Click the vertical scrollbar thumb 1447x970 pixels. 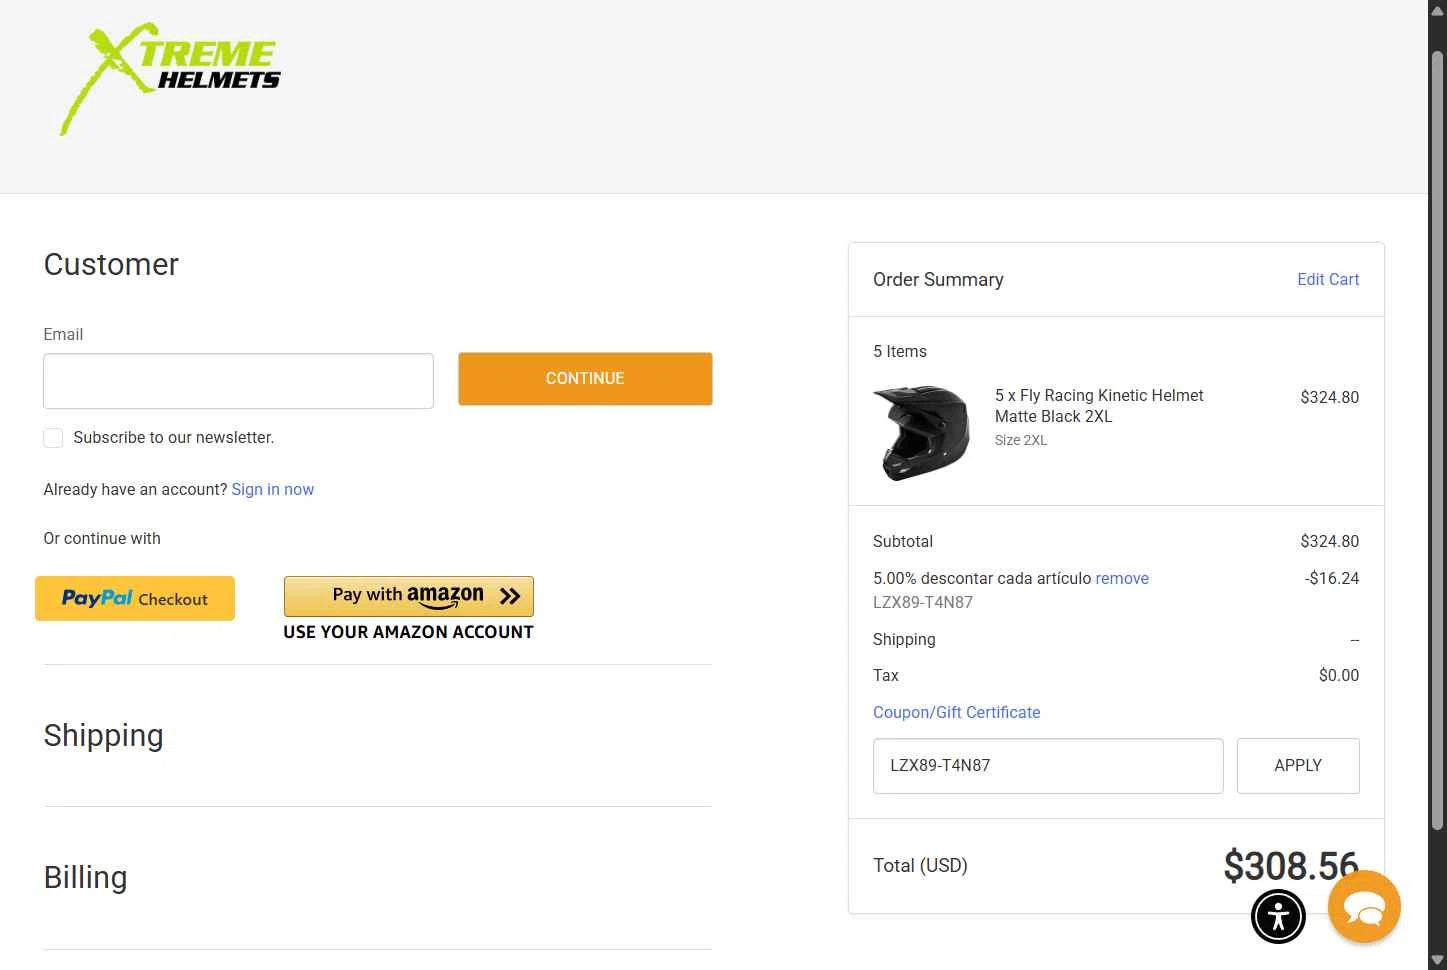click(x=1437, y=440)
